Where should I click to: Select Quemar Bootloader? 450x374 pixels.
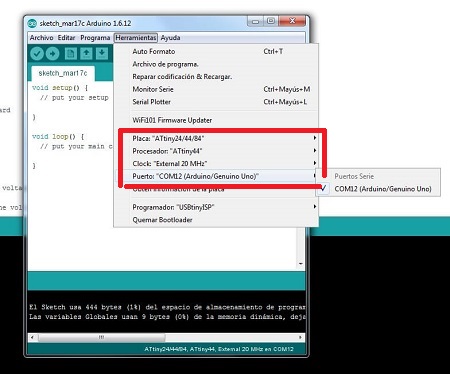click(216, 220)
